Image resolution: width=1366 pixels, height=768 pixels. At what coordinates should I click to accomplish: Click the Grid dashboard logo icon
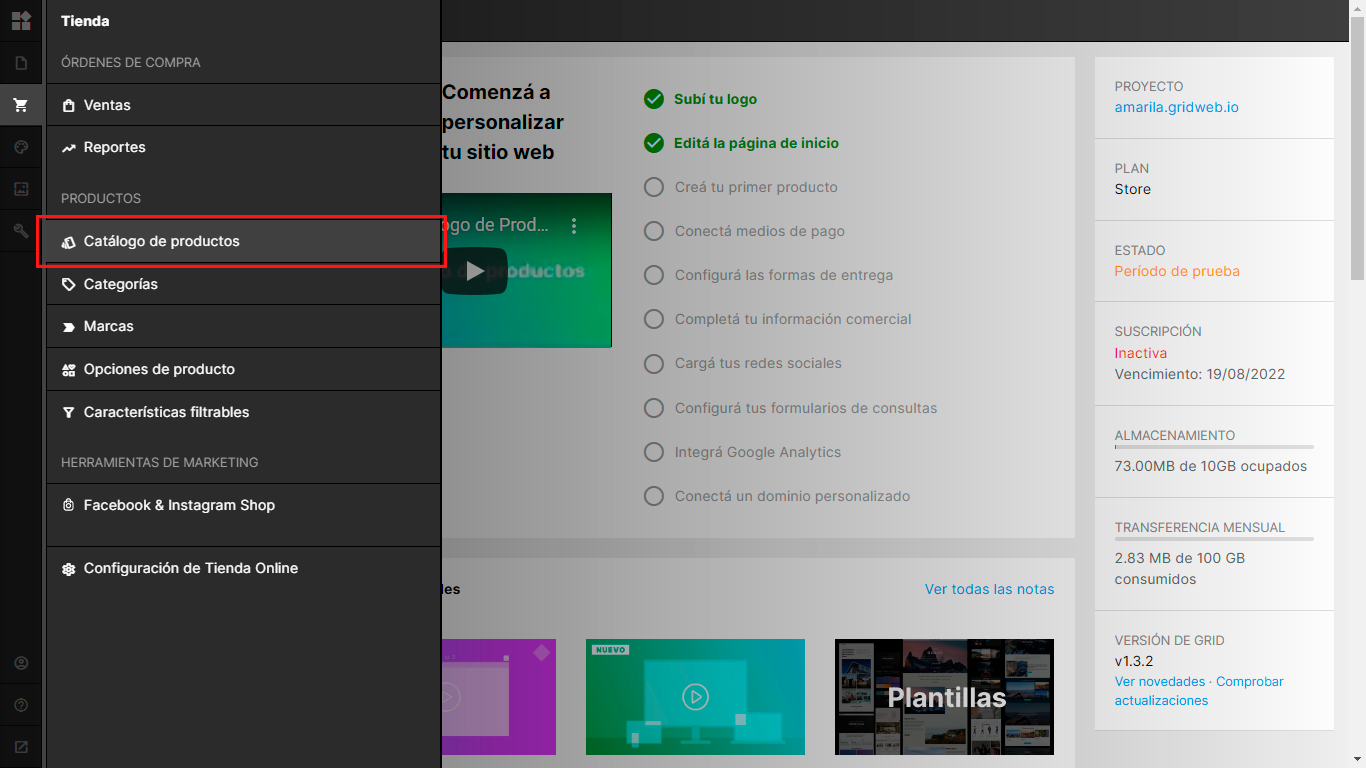(21, 21)
